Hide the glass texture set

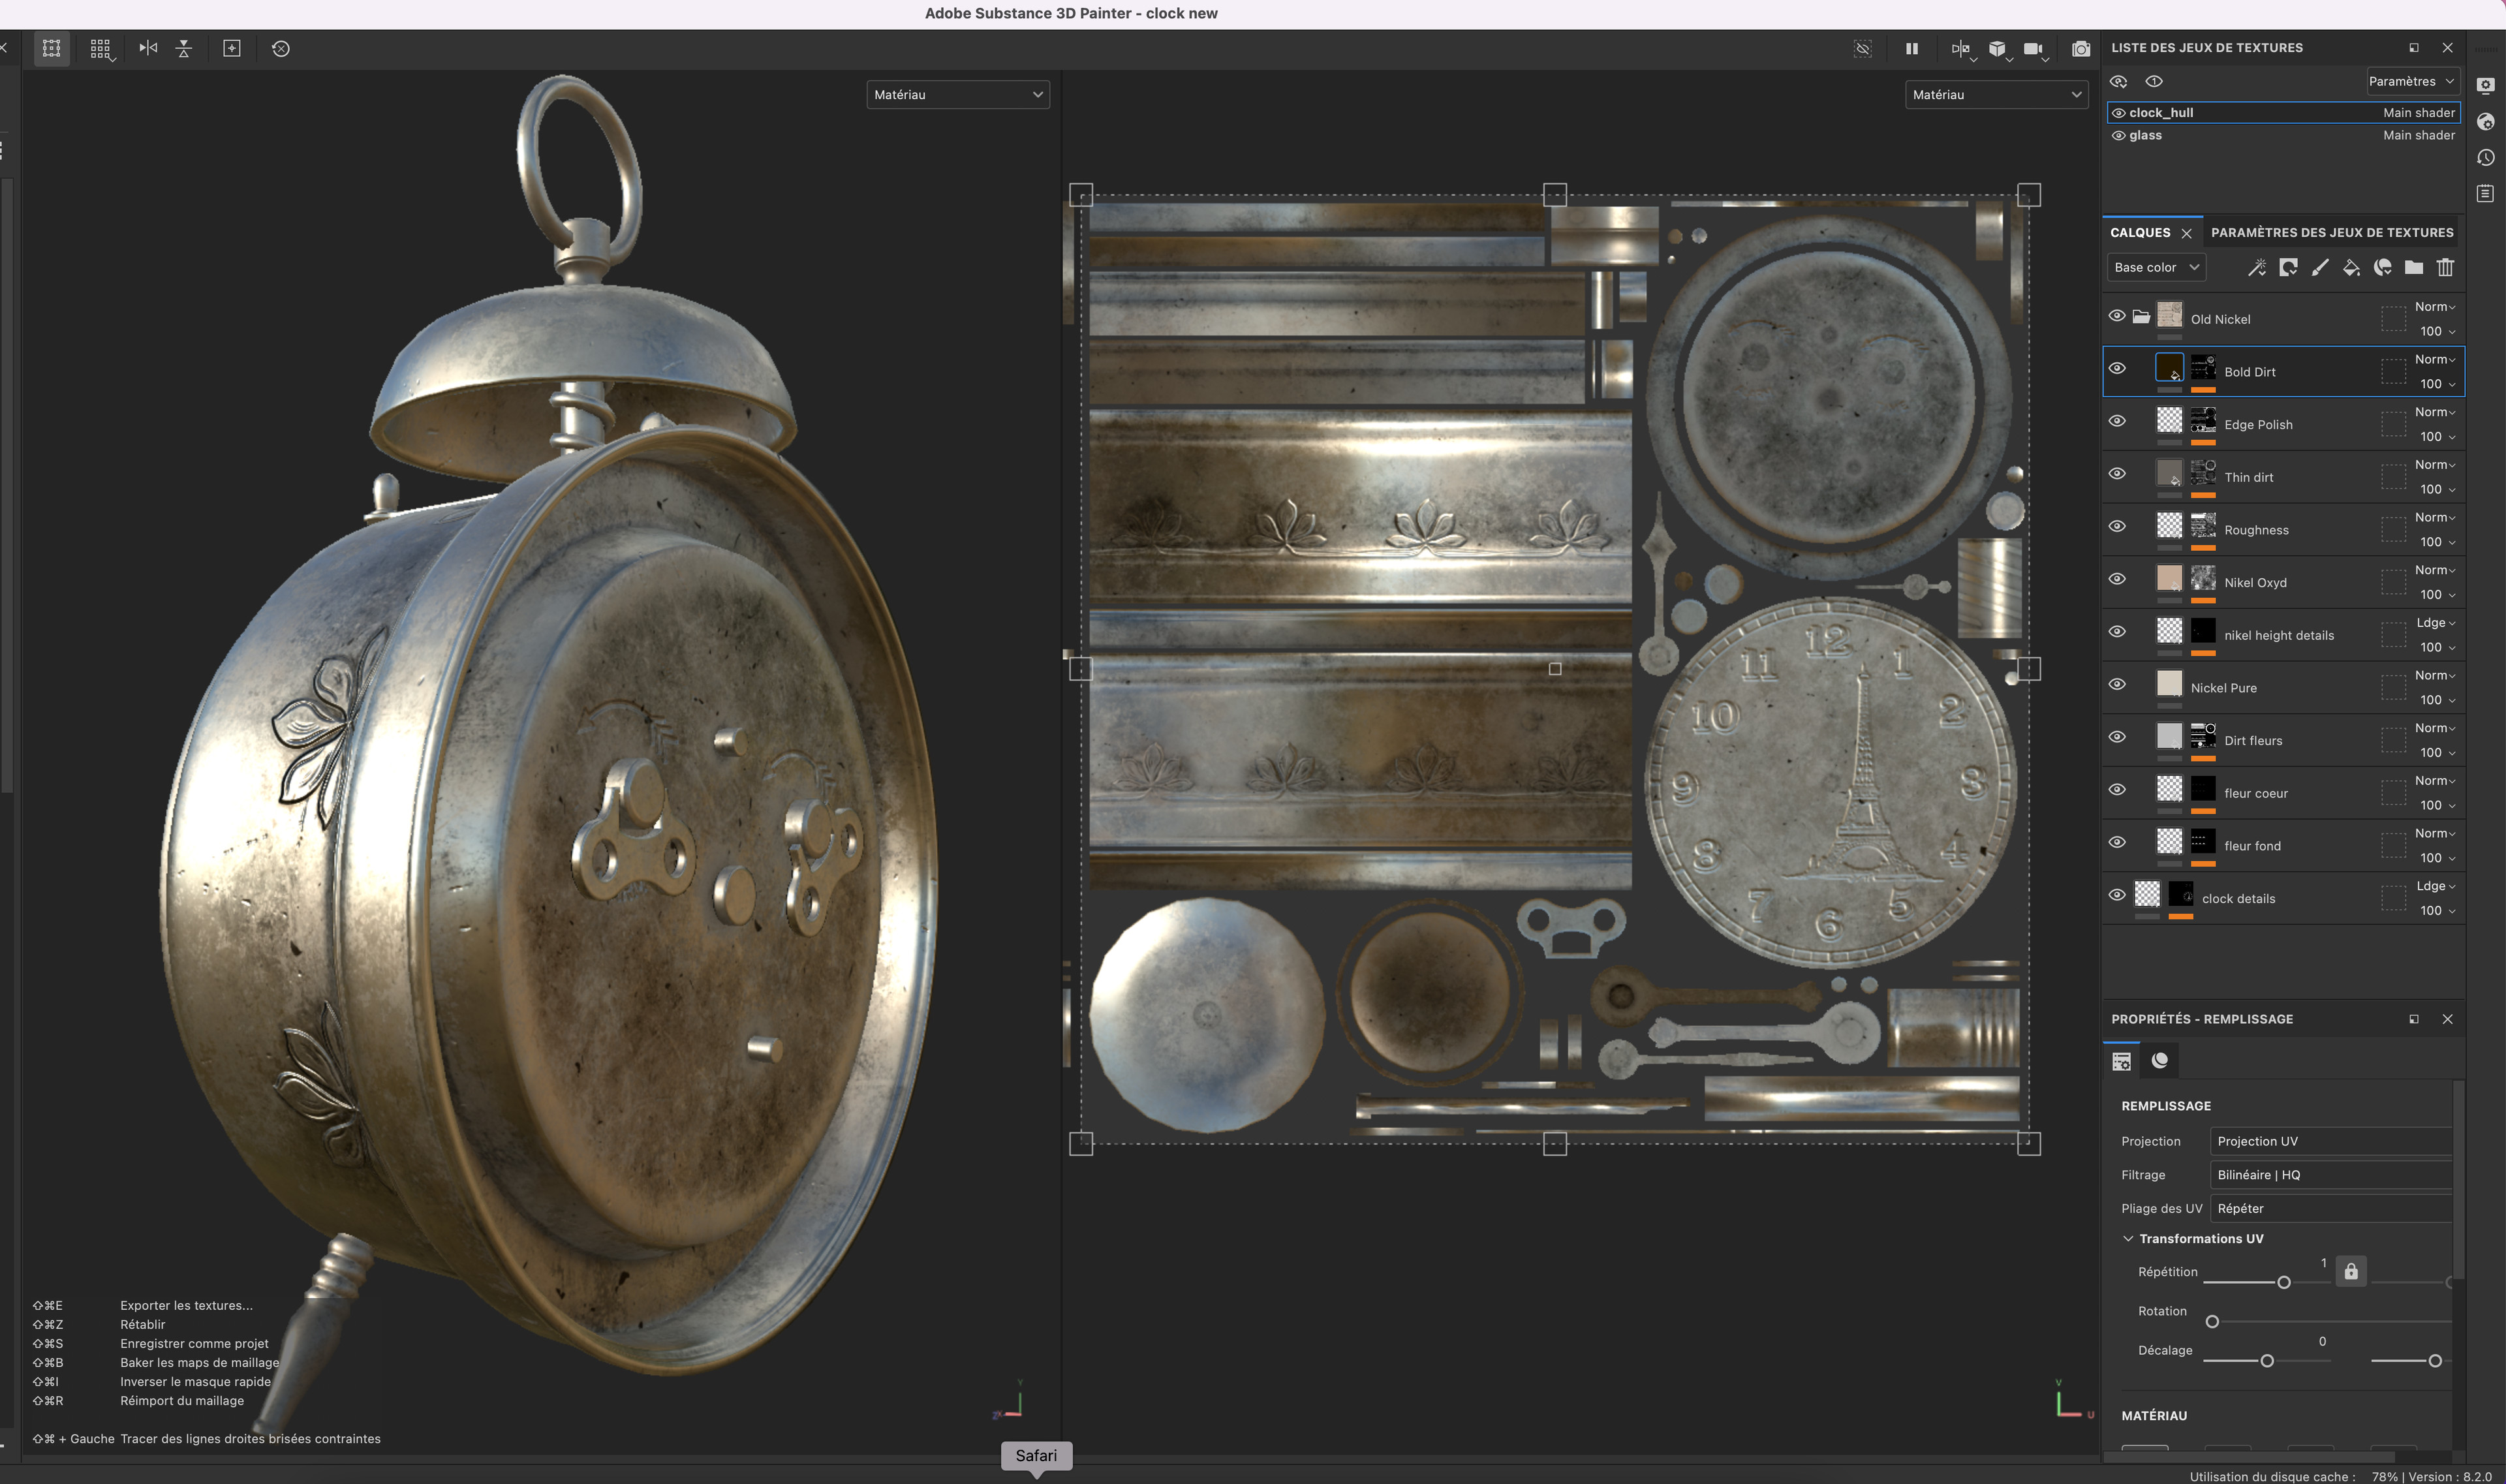coord(2118,135)
